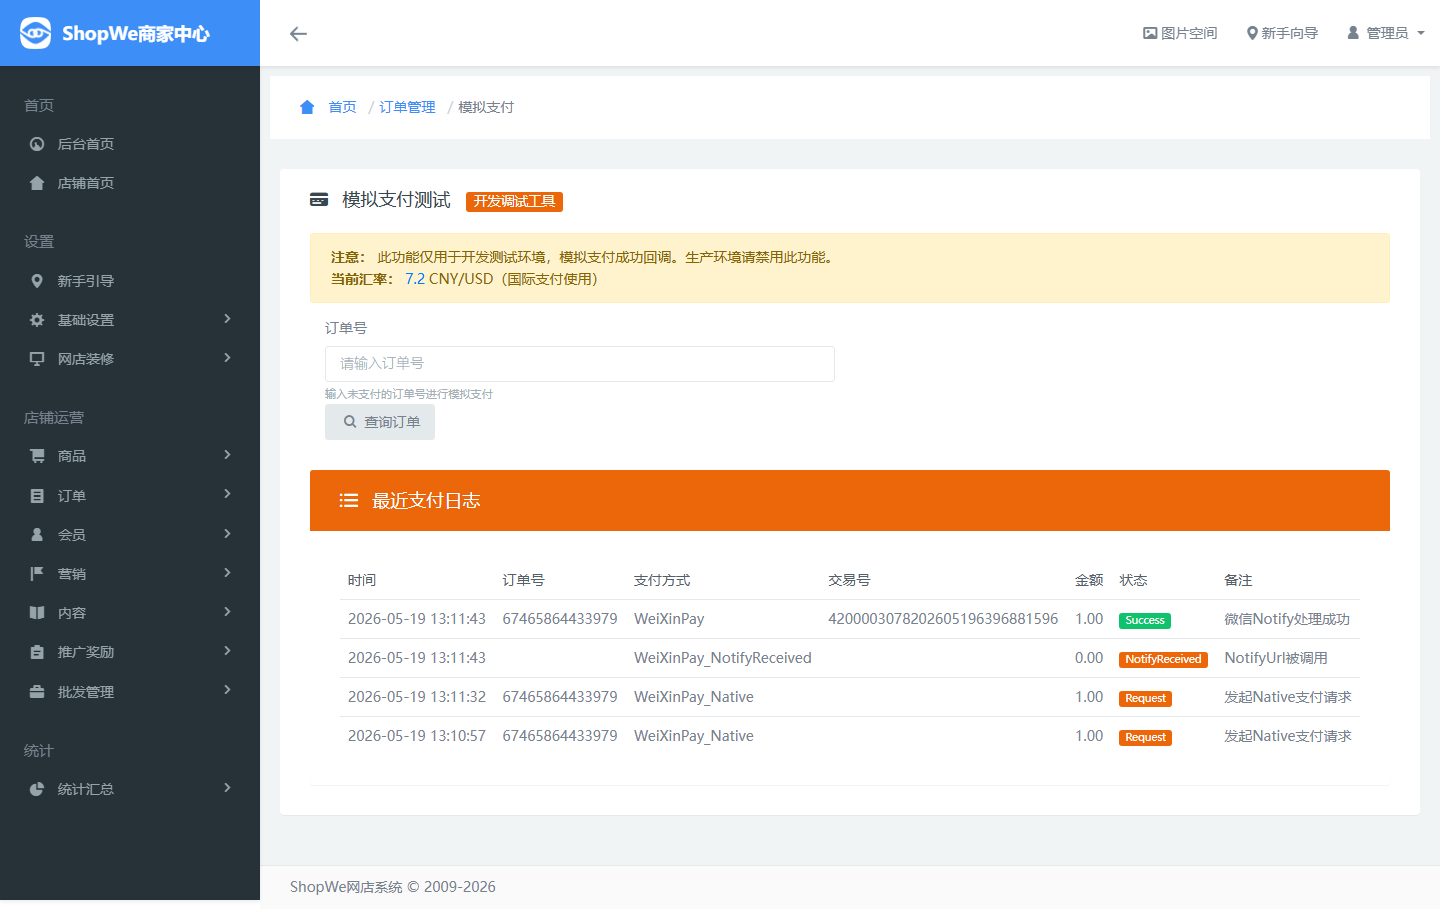Click Request badge in 13:10:57 row
Image resolution: width=1440 pixels, height=909 pixels.
pyautogui.click(x=1145, y=737)
